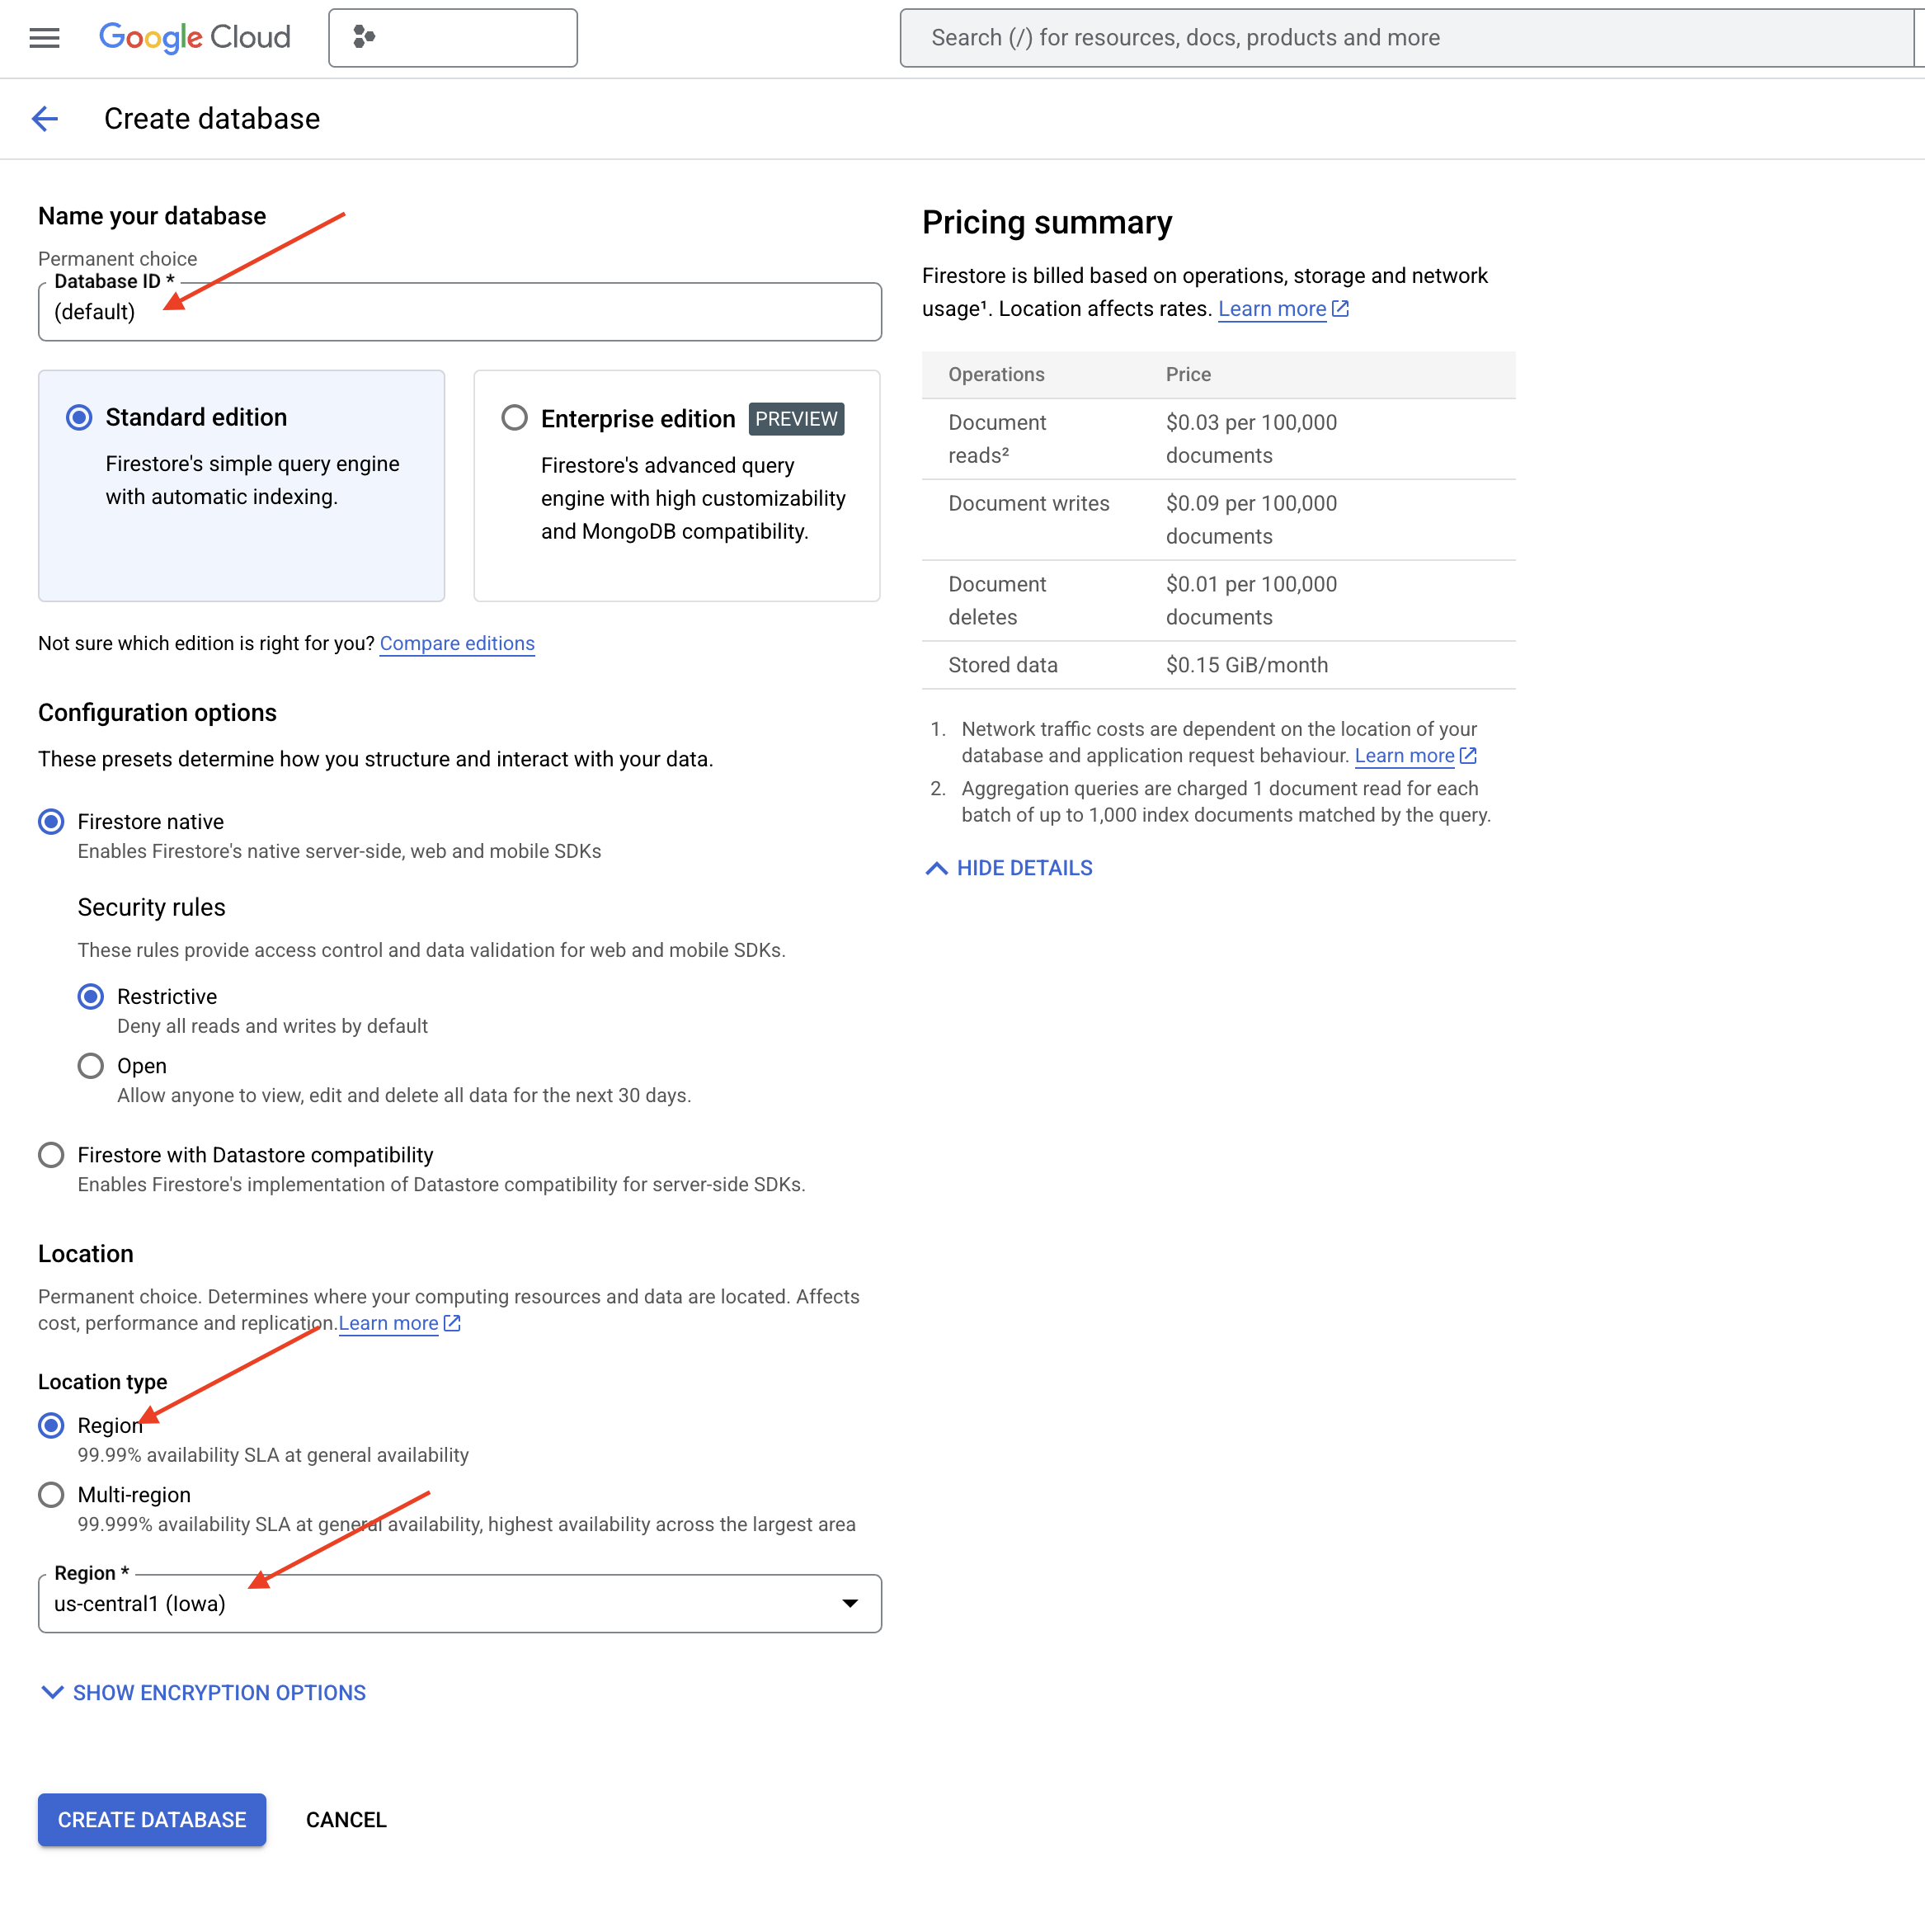Choose the Open security rules option
The width and height of the screenshot is (1925, 1932).
(91, 1066)
